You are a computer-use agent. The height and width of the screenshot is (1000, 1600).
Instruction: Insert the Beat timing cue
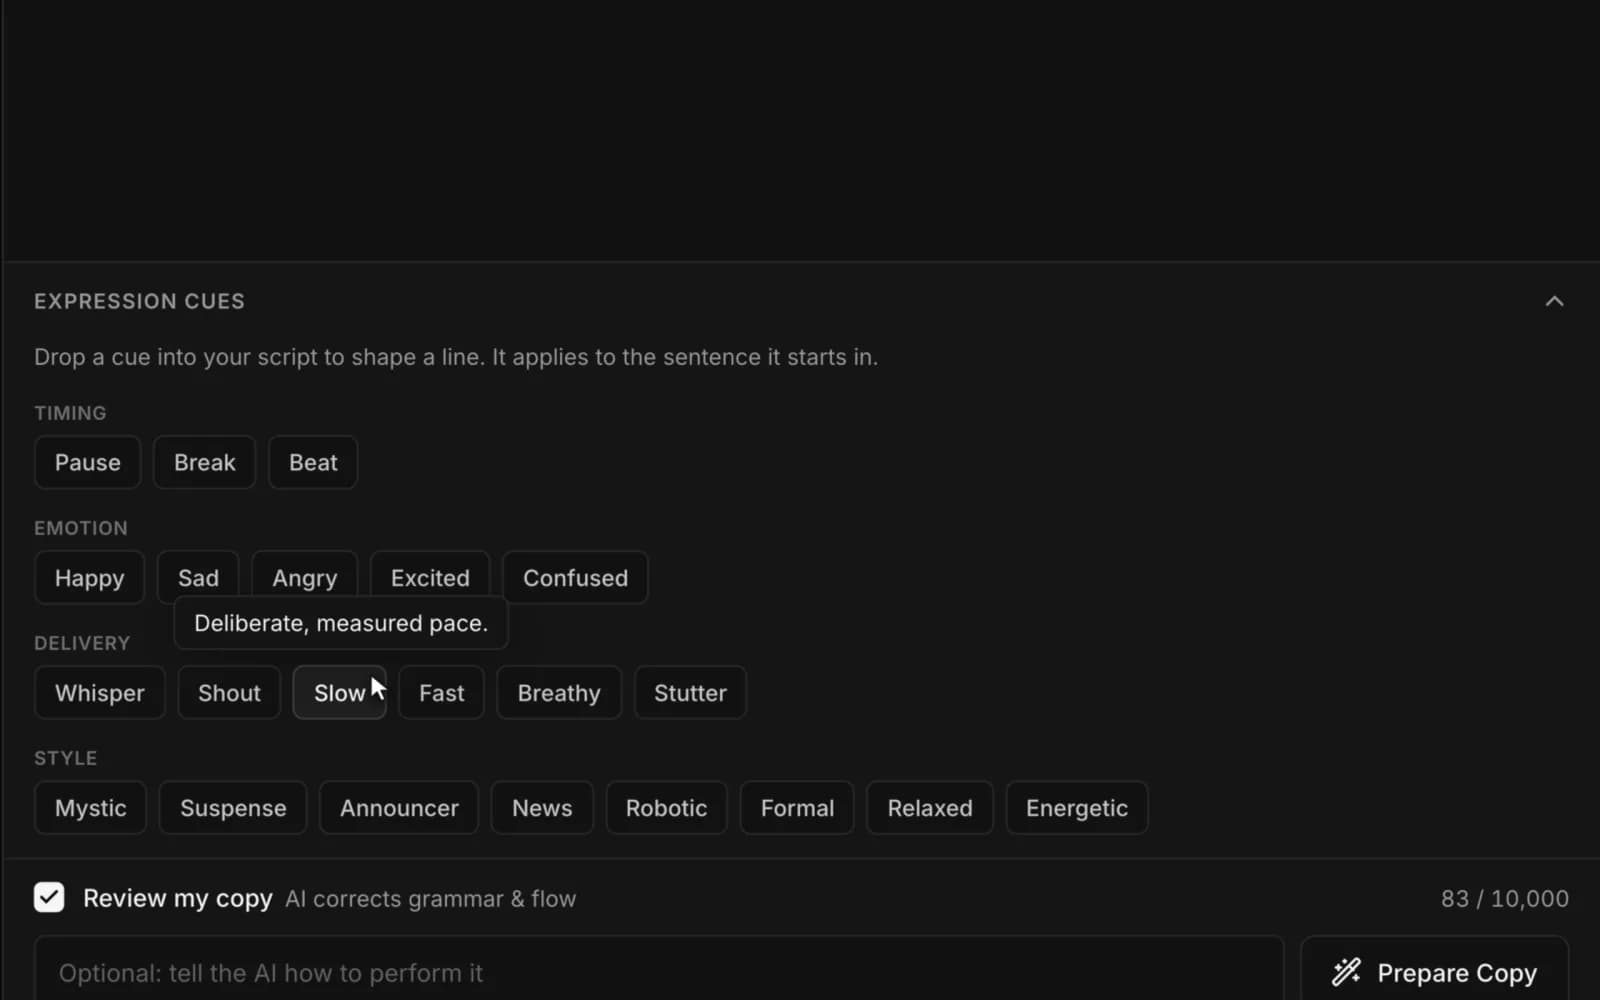tap(313, 463)
